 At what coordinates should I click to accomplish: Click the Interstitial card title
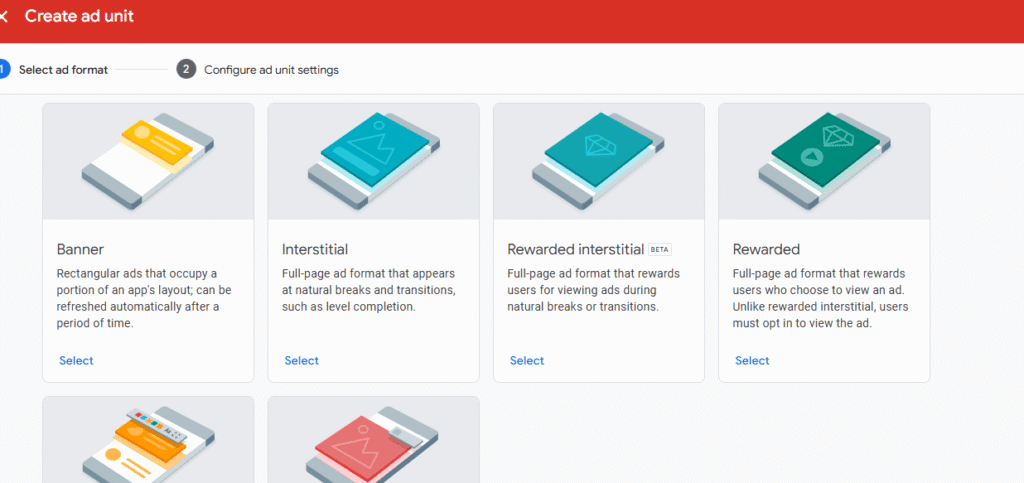pos(315,249)
